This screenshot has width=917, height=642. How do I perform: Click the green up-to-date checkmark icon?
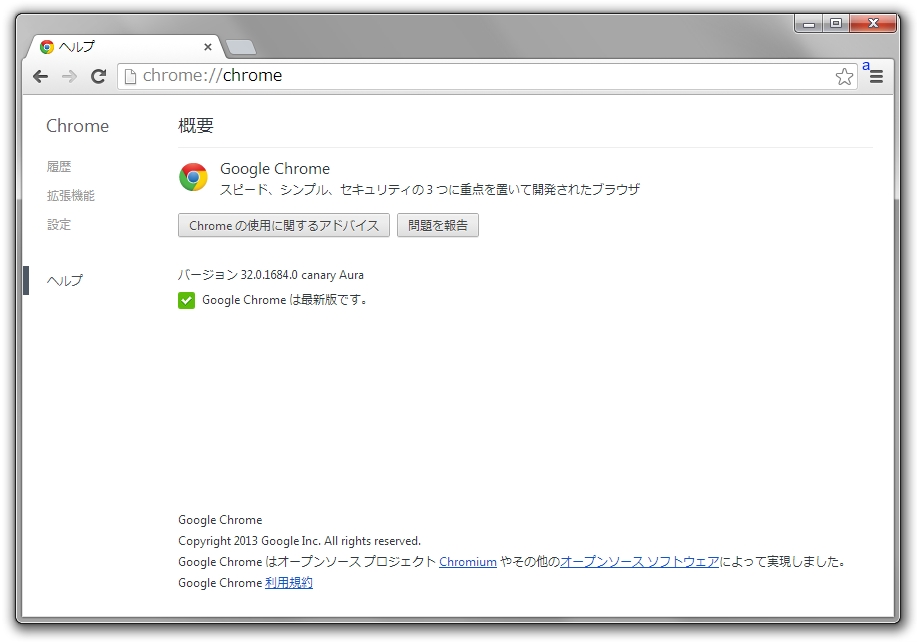(185, 300)
